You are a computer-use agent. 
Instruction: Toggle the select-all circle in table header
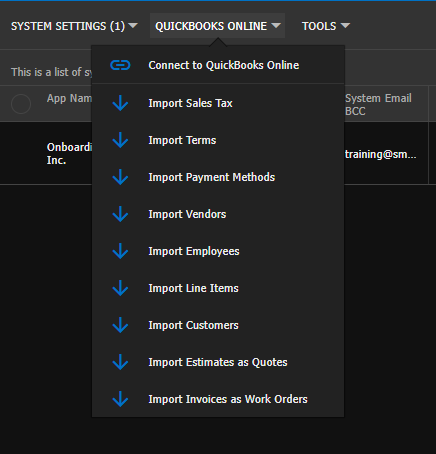(x=21, y=104)
